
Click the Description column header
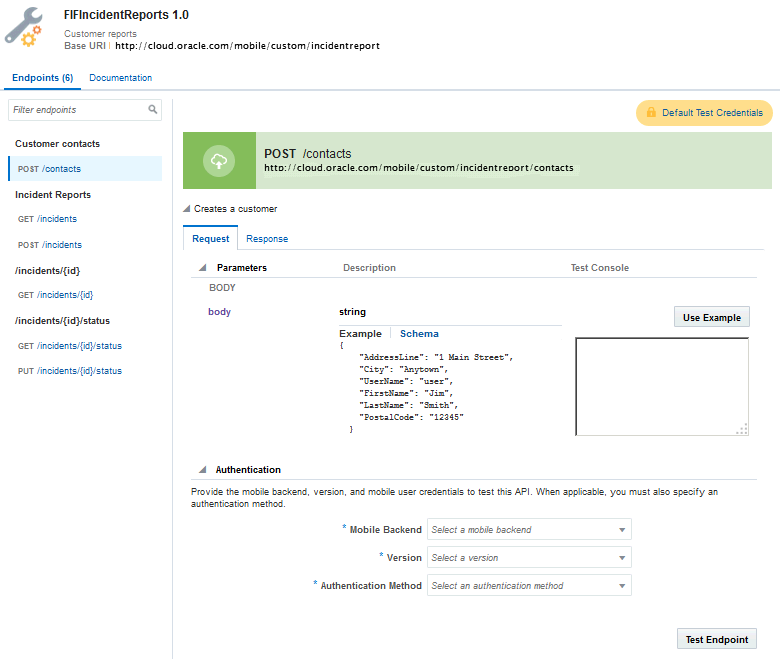[x=369, y=268]
